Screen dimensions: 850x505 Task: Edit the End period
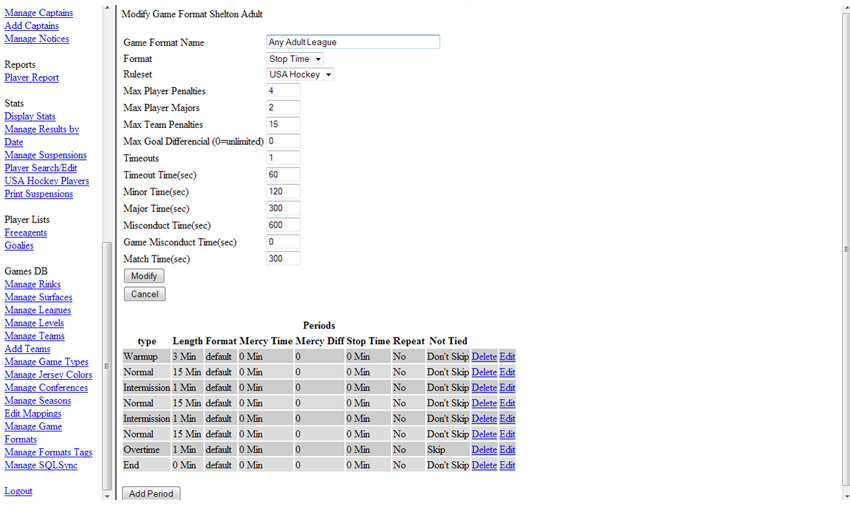click(x=507, y=465)
